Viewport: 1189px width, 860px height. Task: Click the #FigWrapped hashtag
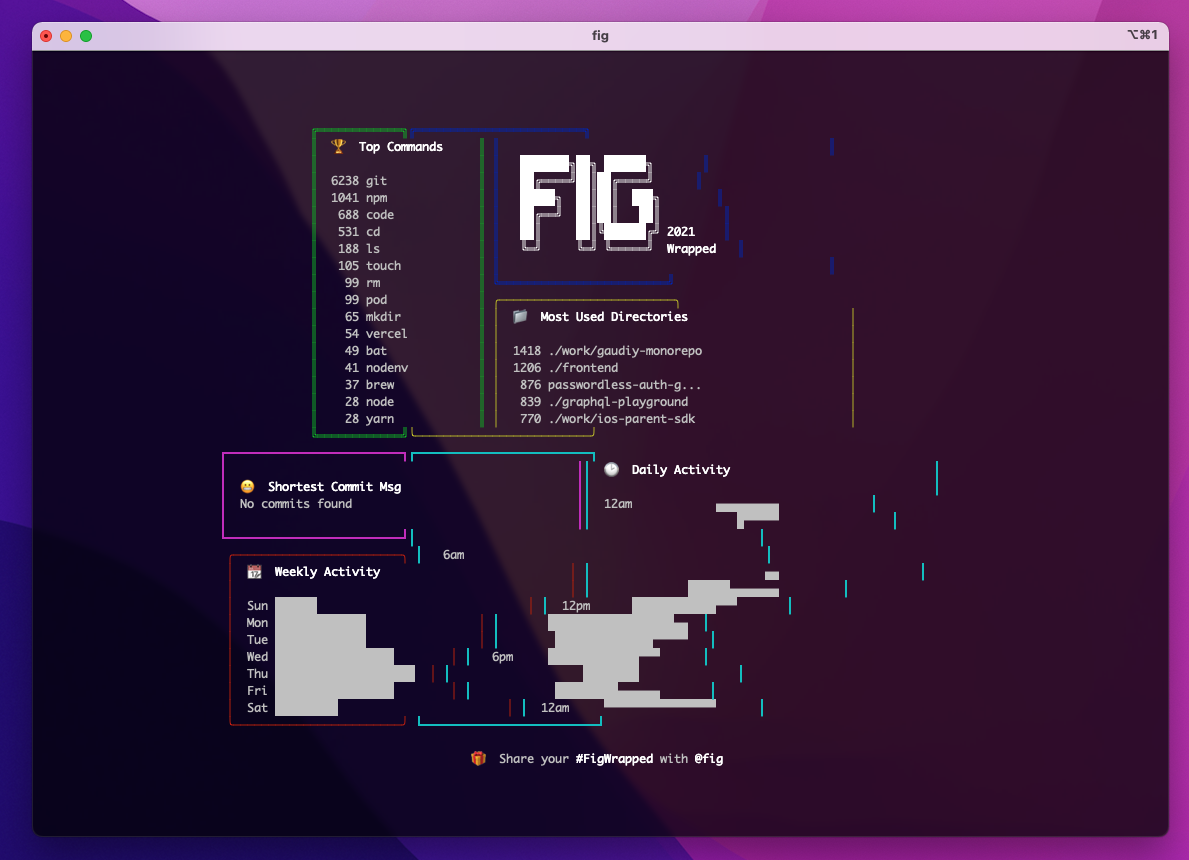click(x=613, y=758)
